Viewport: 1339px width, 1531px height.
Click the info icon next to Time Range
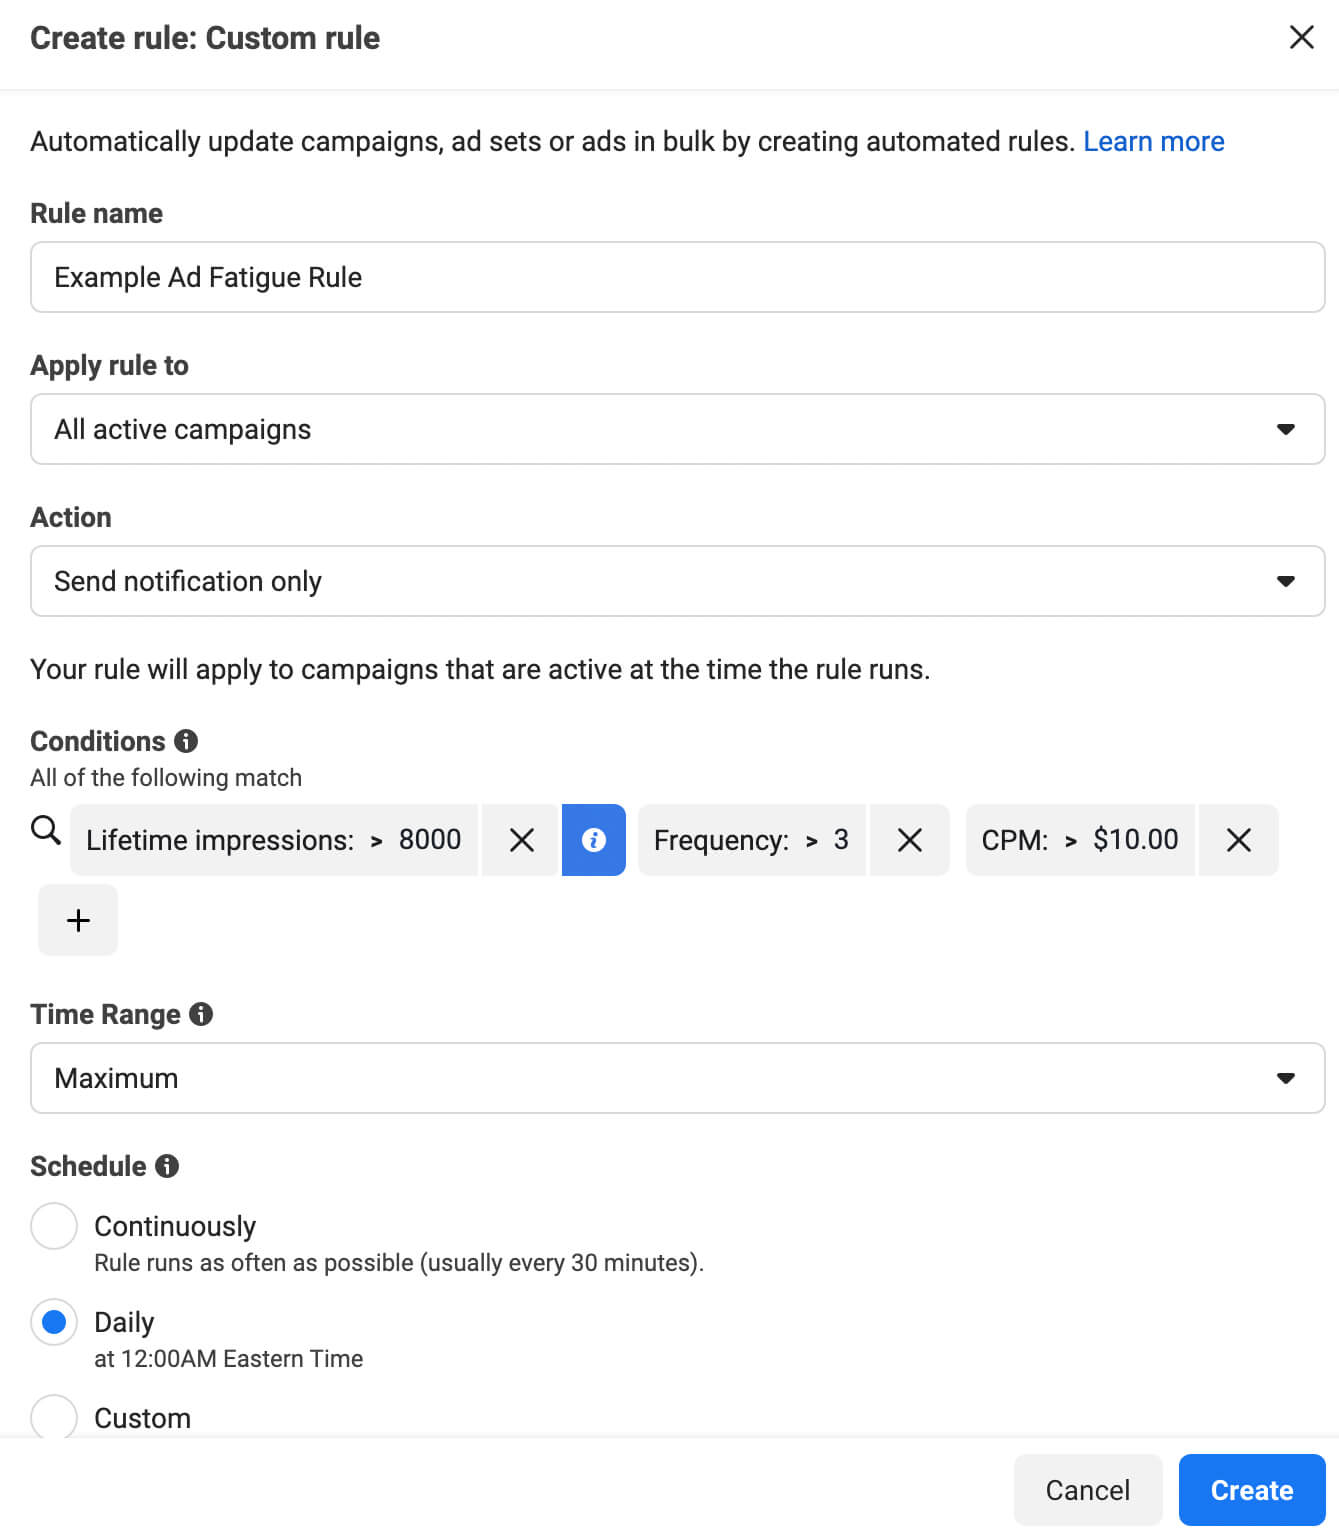(202, 1014)
